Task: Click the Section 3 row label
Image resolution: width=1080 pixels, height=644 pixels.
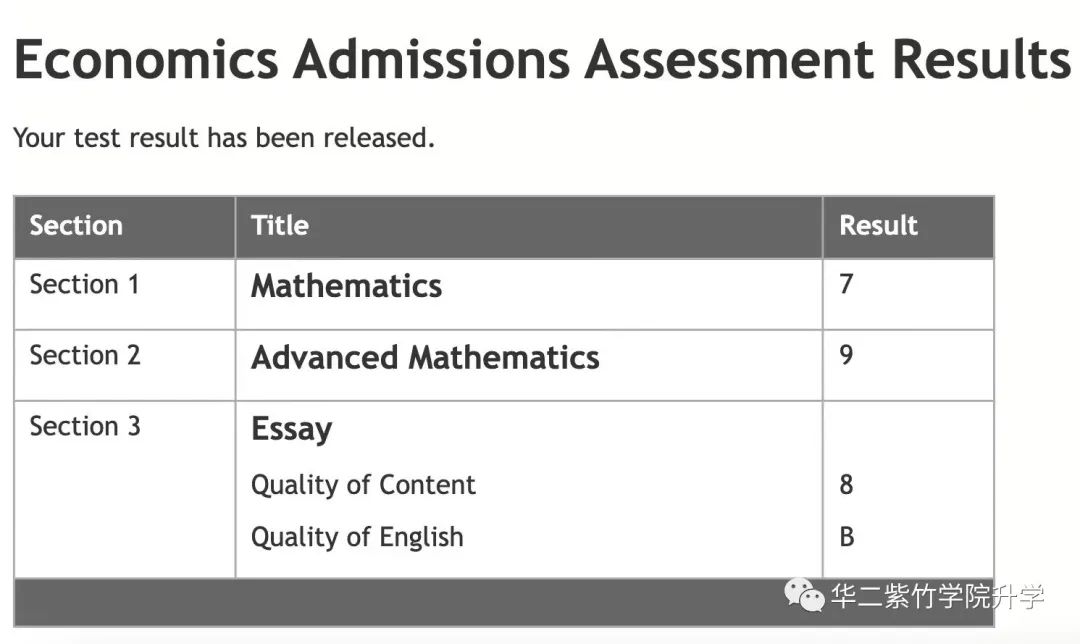Action: click(x=85, y=426)
